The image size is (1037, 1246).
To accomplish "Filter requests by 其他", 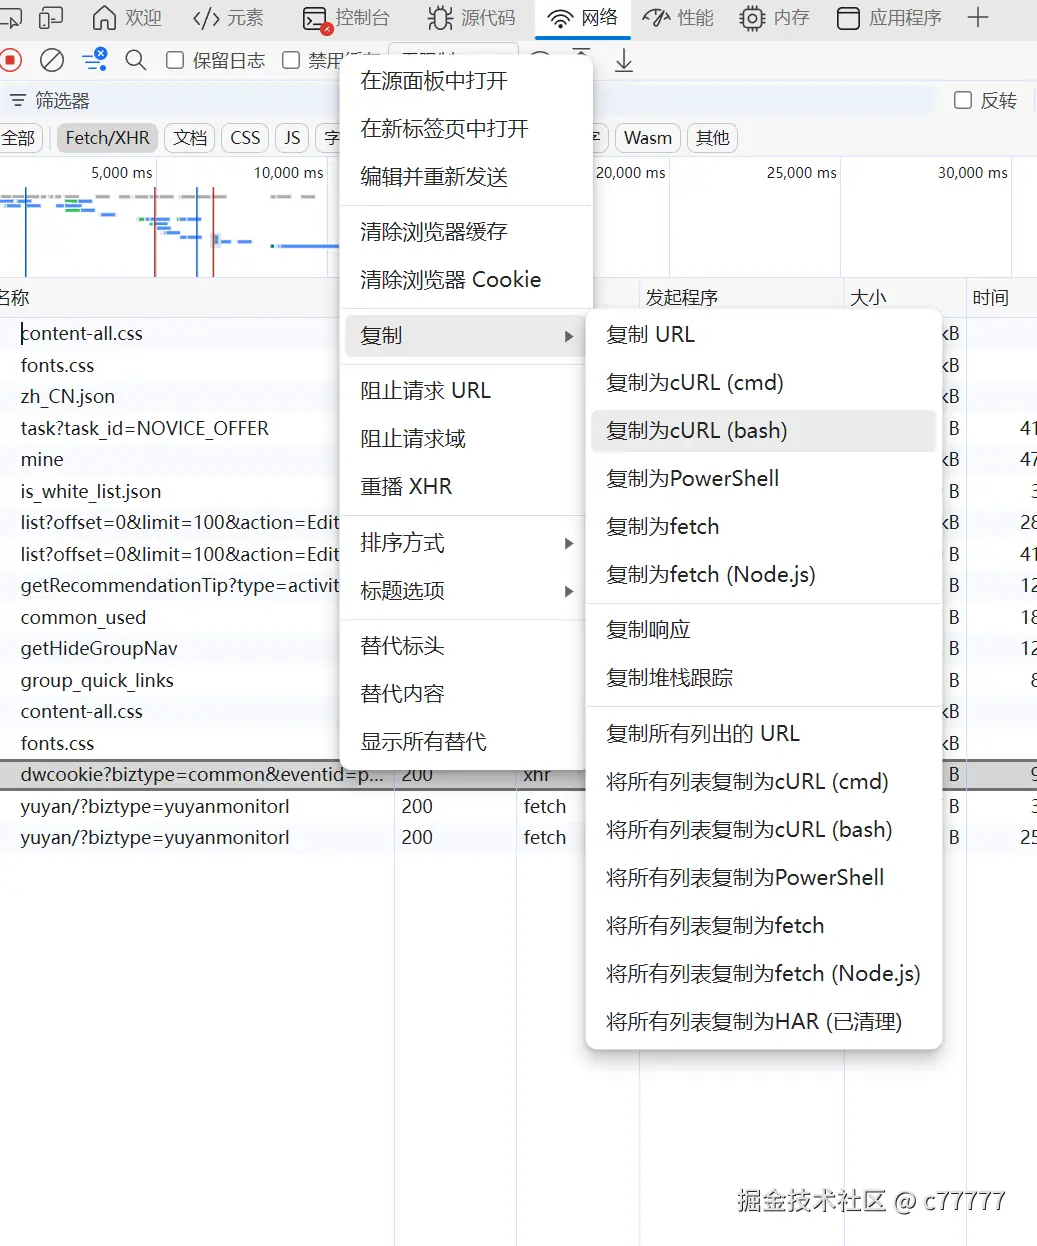I will pyautogui.click(x=713, y=138).
